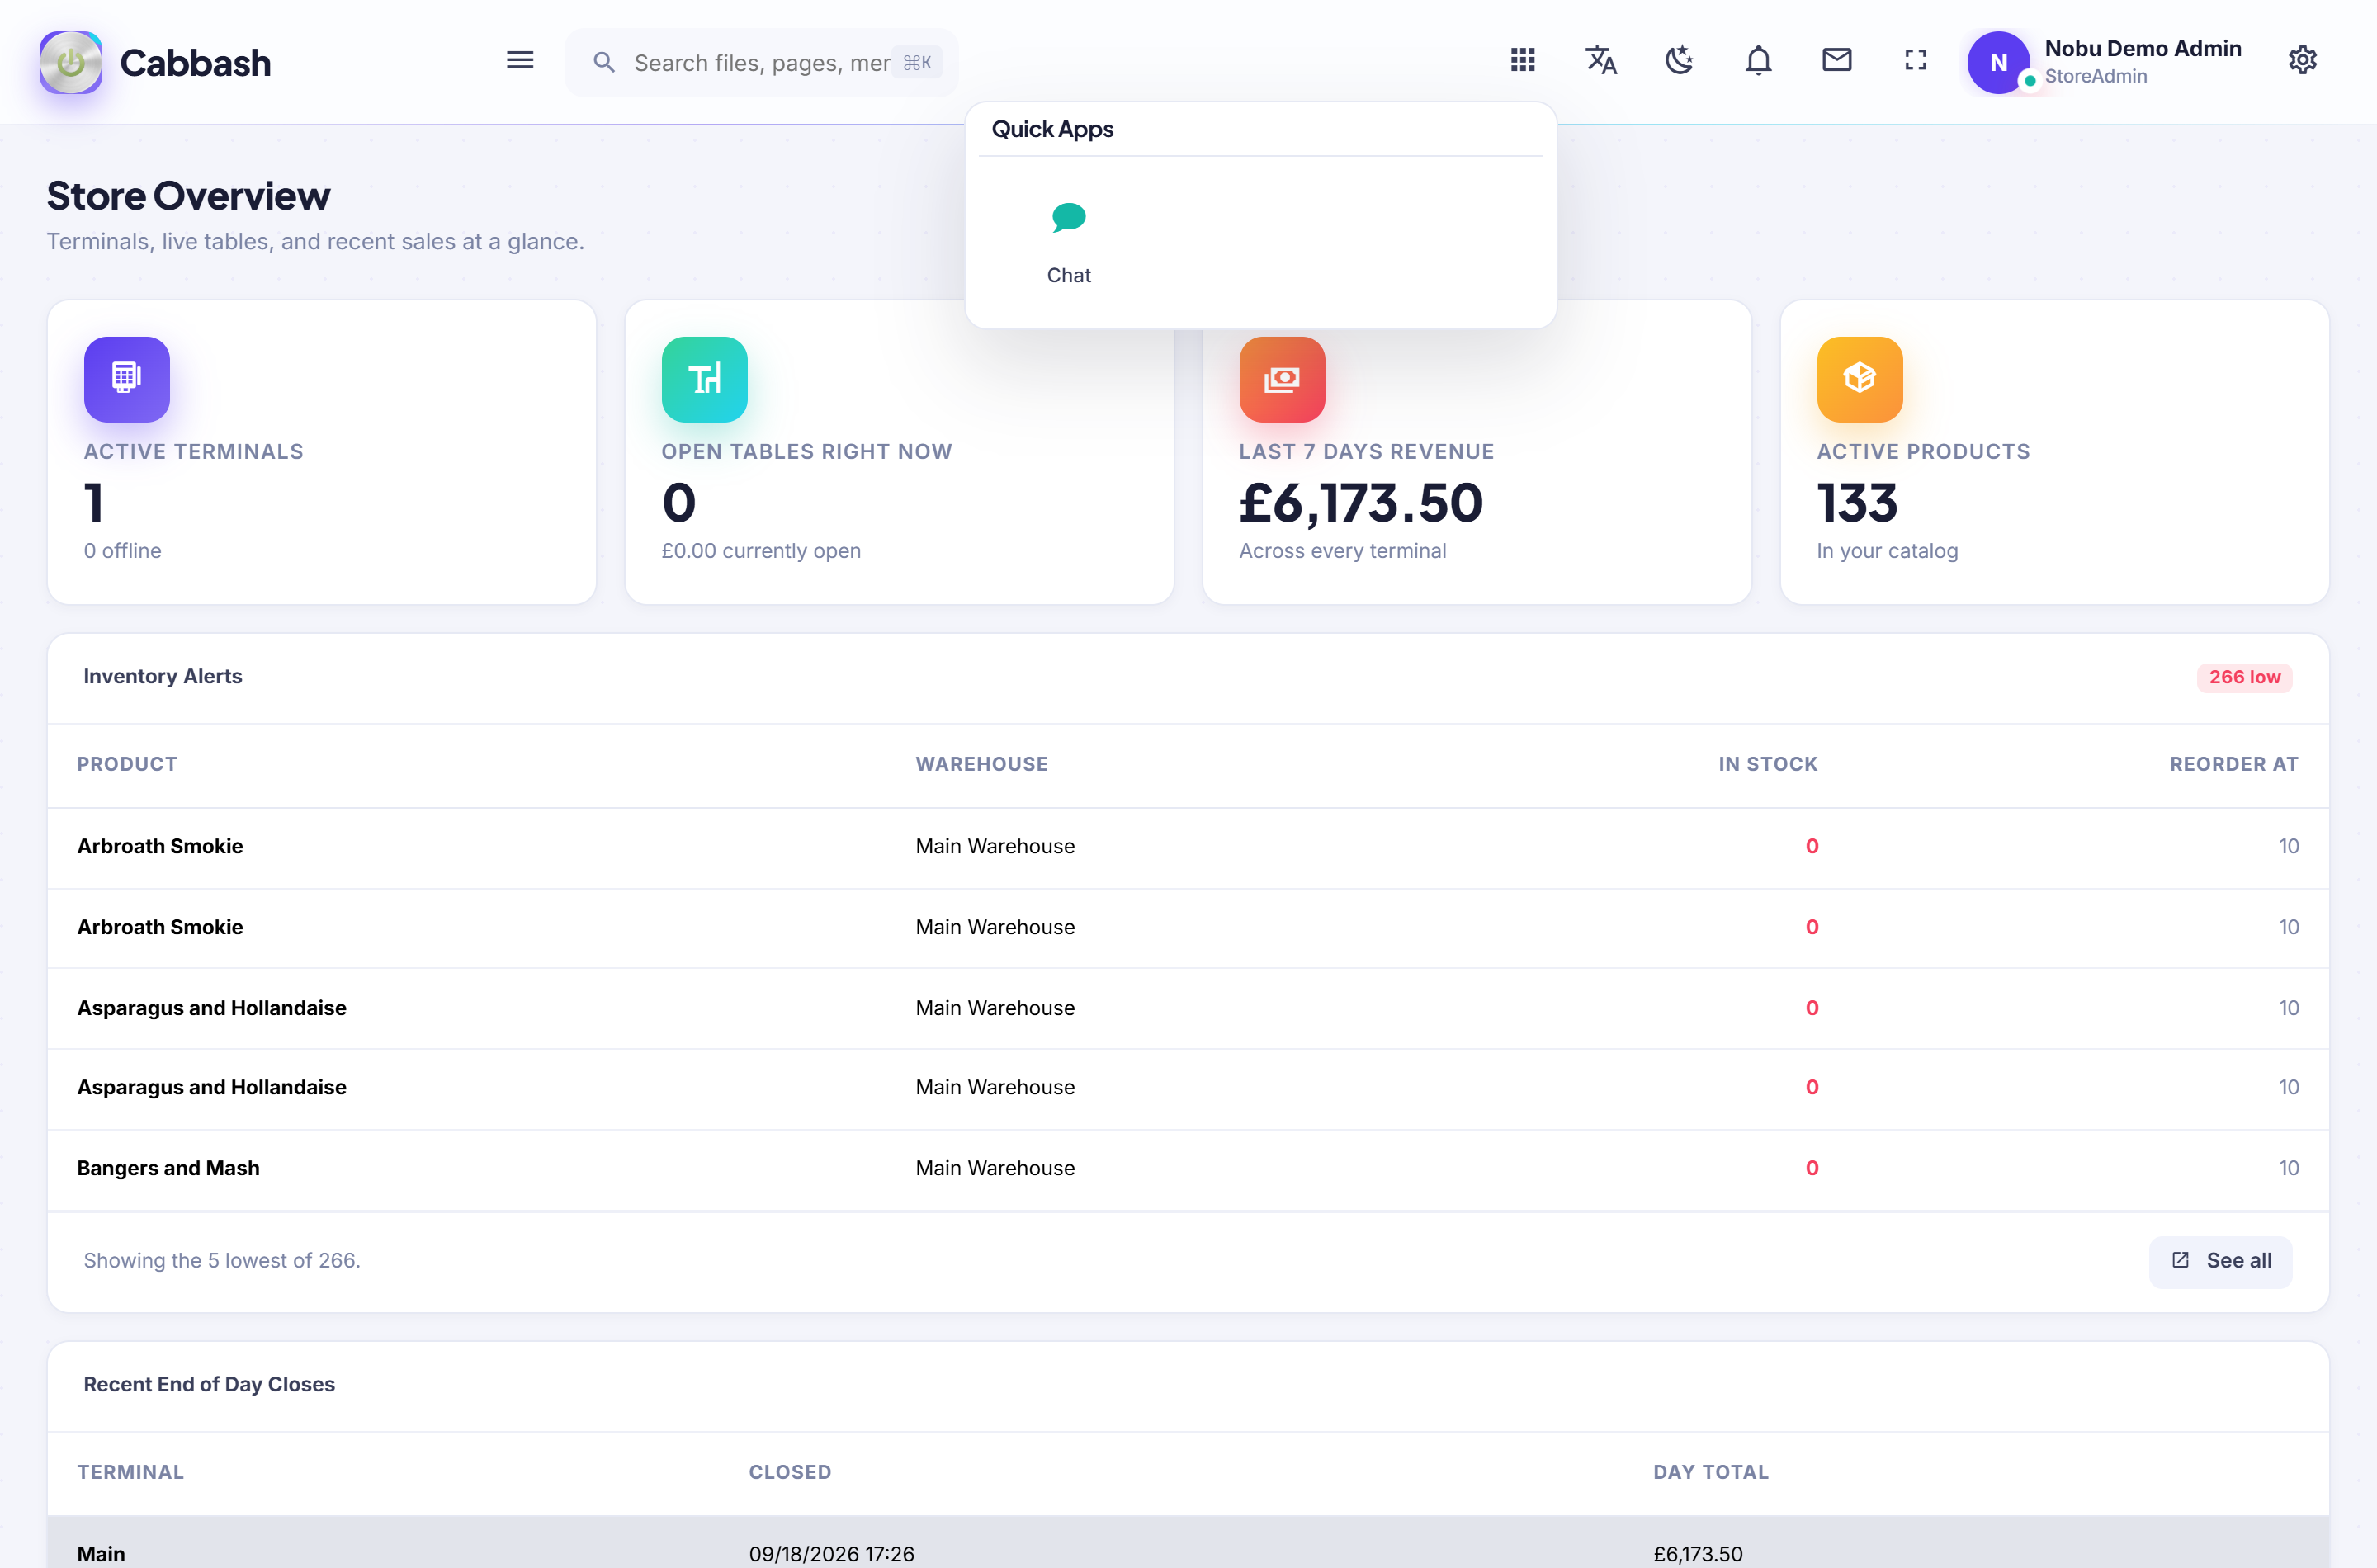Click the Quick Apps panel title
2377x1568 pixels.
tap(1052, 129)
